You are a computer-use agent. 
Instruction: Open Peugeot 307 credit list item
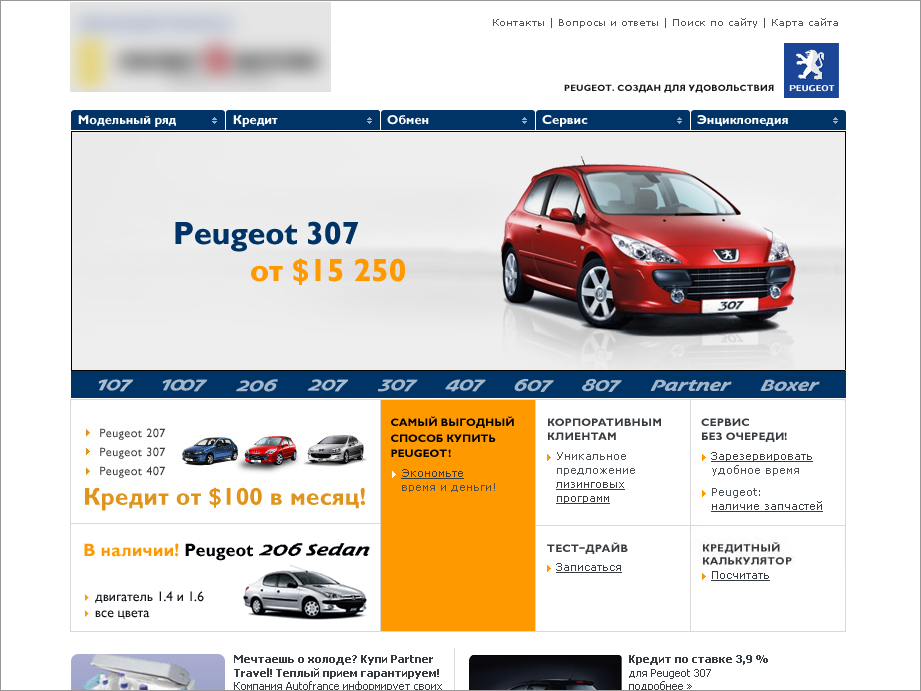pyautogui.click(x=132, y=452)
